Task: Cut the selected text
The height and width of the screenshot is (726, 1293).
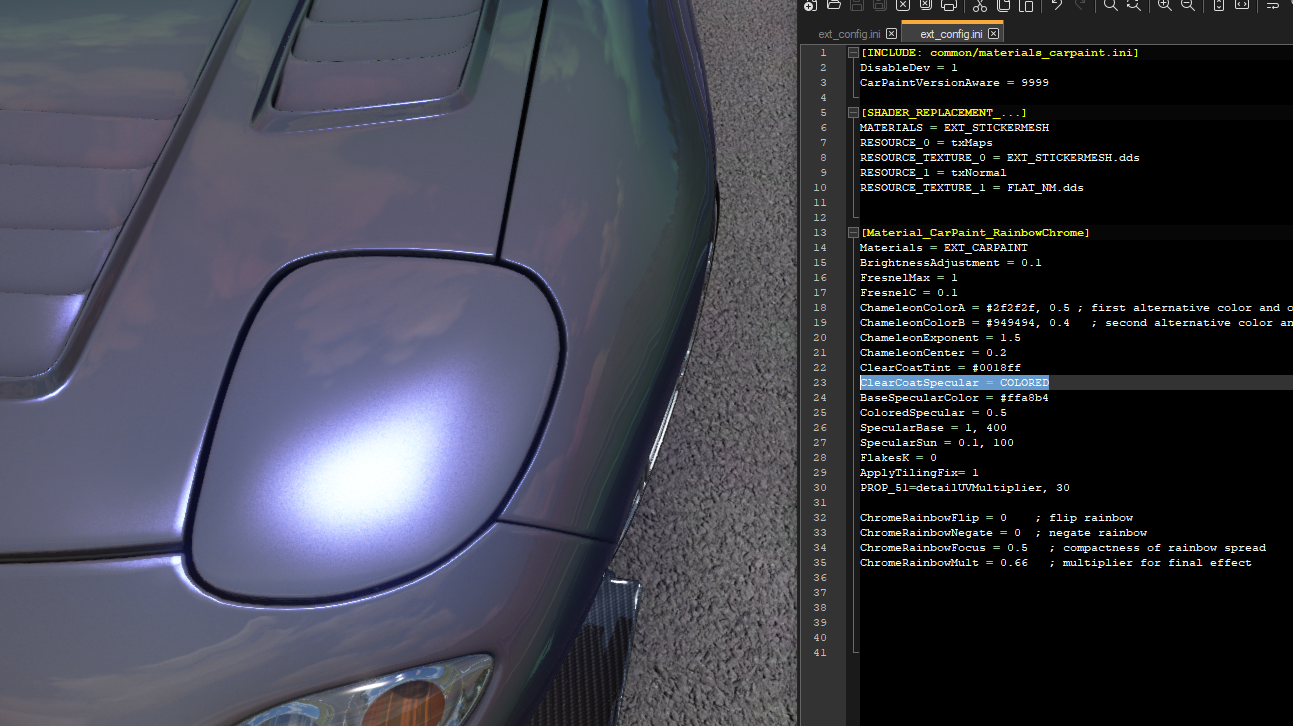Action: [978, 6]
